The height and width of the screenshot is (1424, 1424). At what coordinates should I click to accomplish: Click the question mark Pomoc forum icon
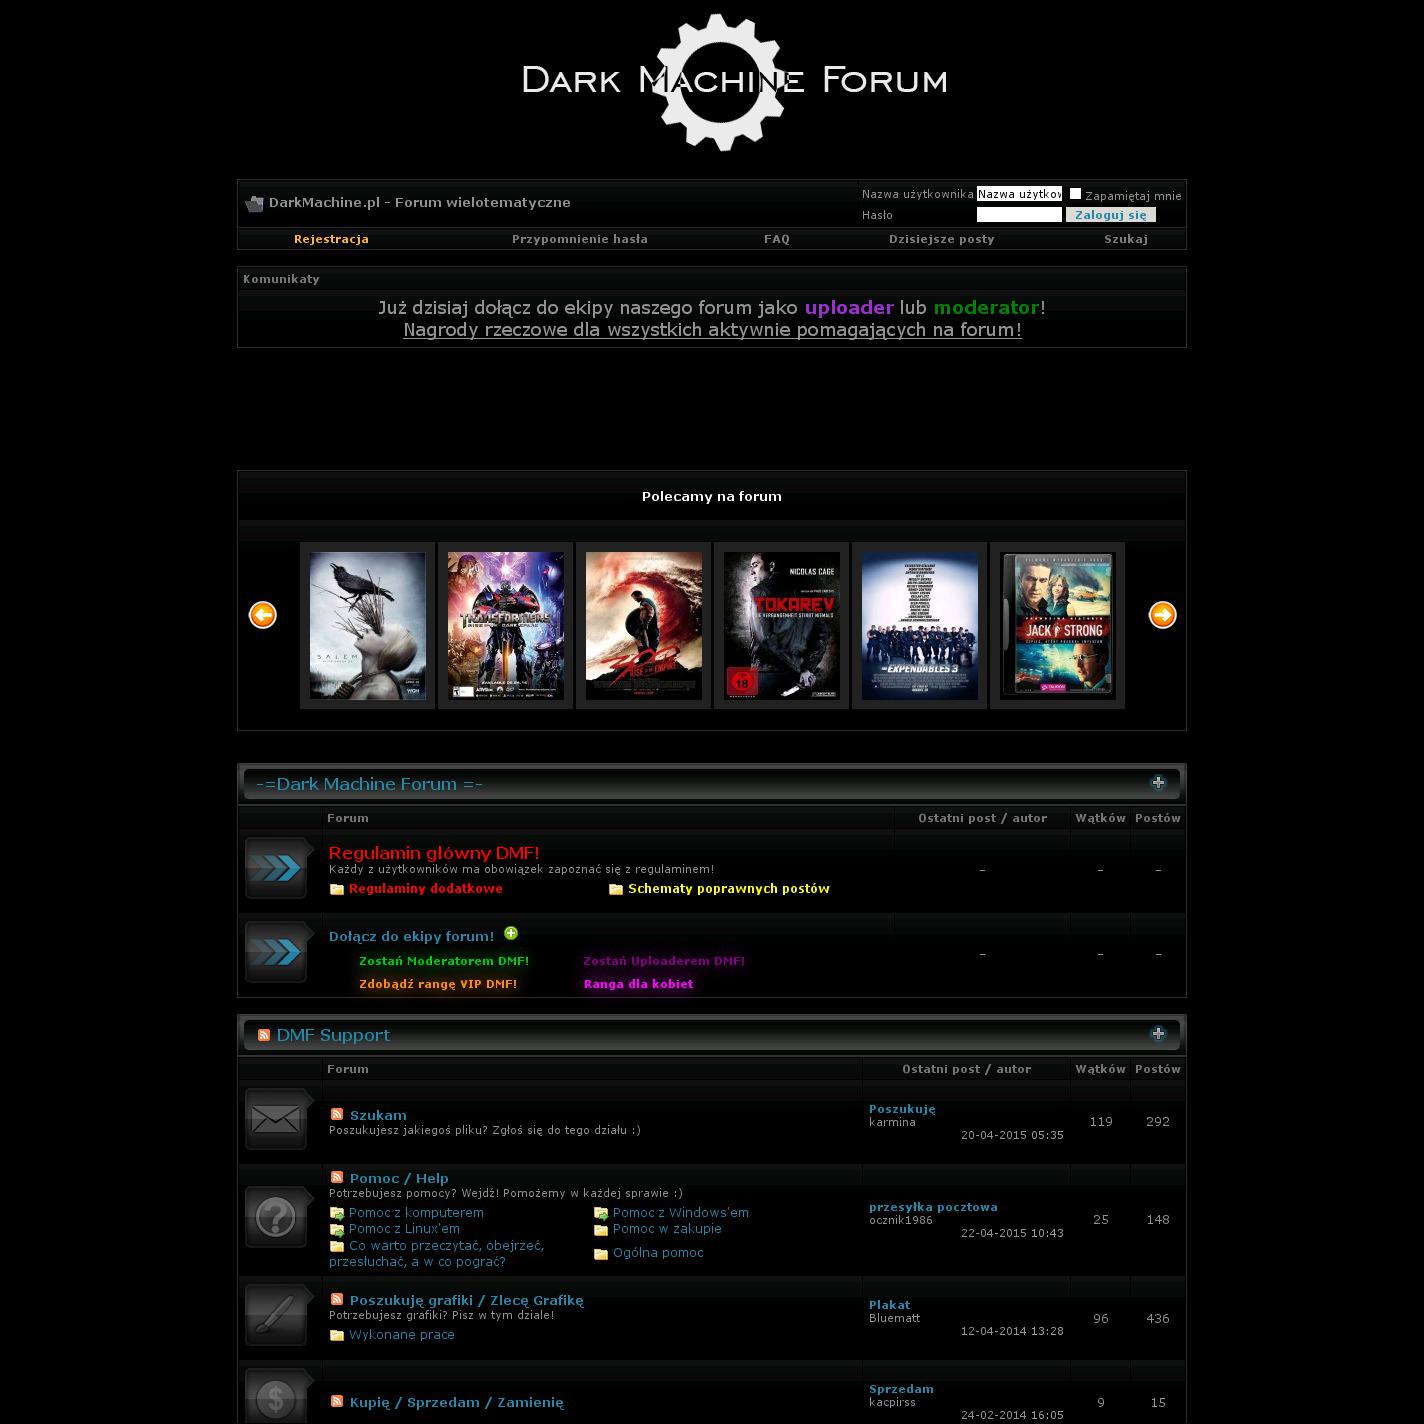coord(276,1217)
